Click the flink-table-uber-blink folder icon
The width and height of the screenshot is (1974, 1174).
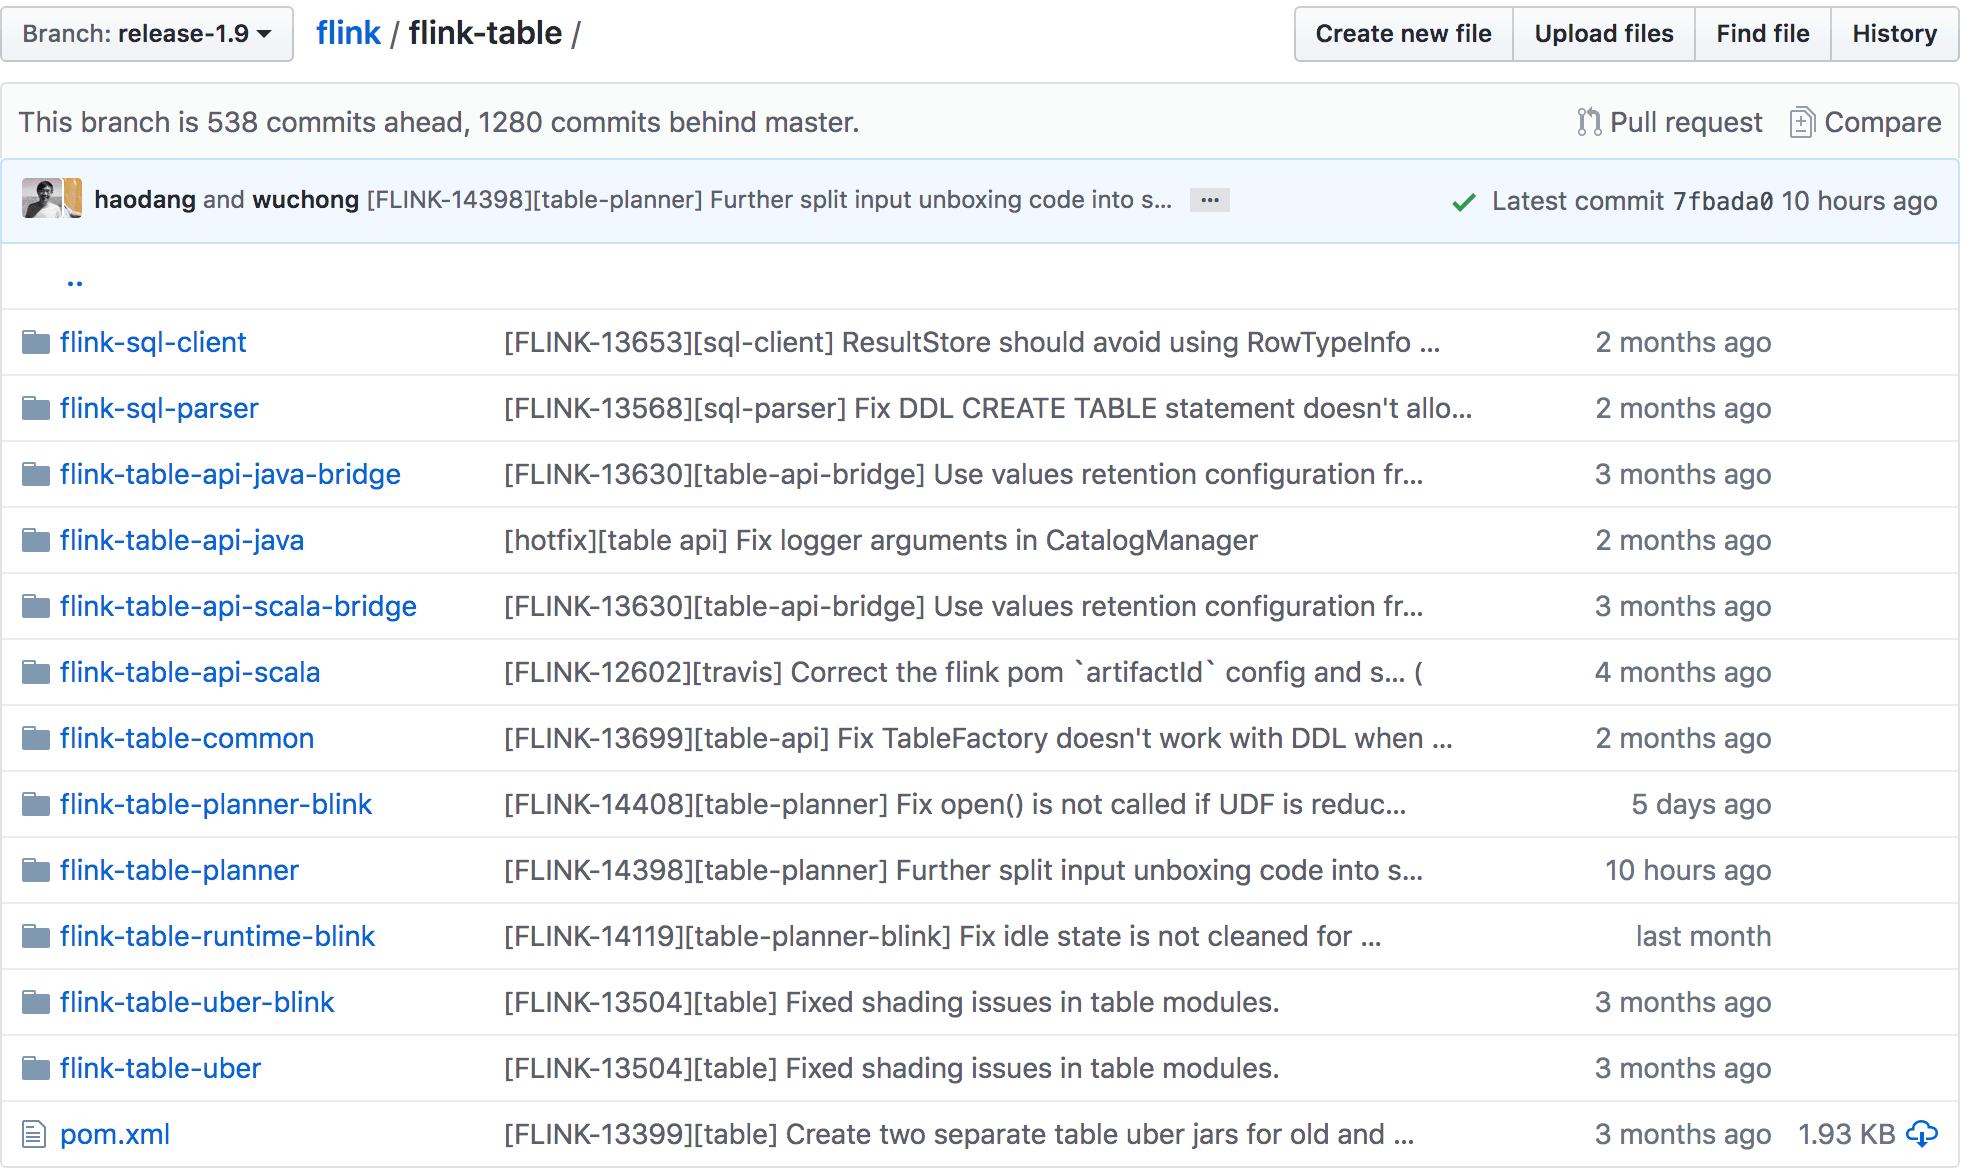[36, 1002]
